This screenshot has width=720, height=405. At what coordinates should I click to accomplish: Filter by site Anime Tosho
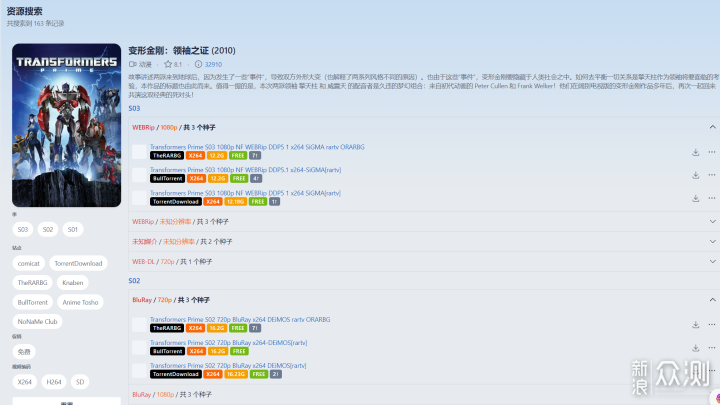pyautogui.click(x=80, y=302)
